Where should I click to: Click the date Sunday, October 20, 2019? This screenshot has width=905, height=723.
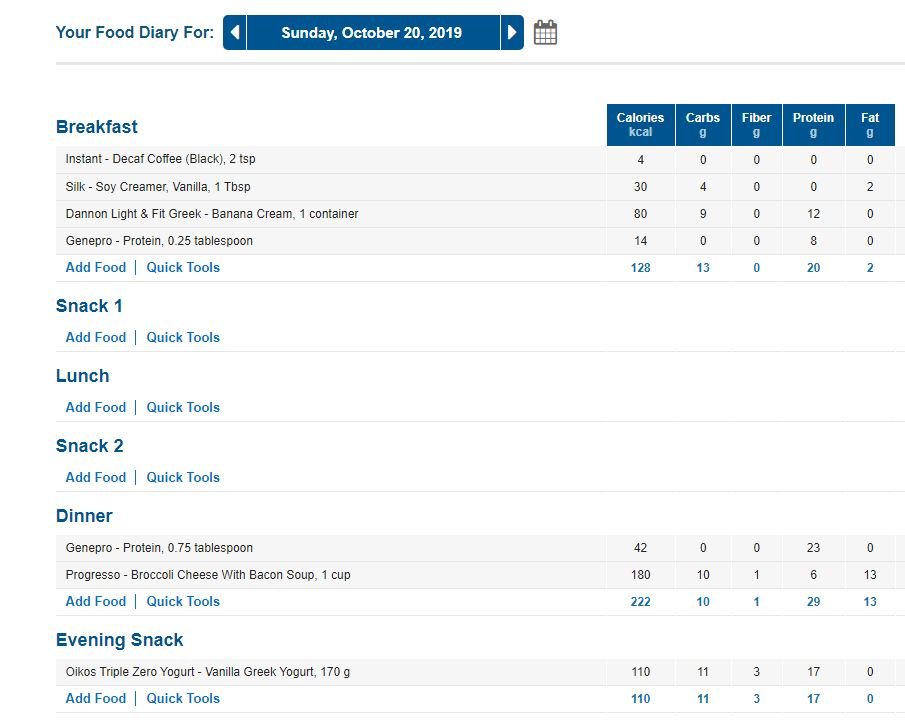click(372, 32)
